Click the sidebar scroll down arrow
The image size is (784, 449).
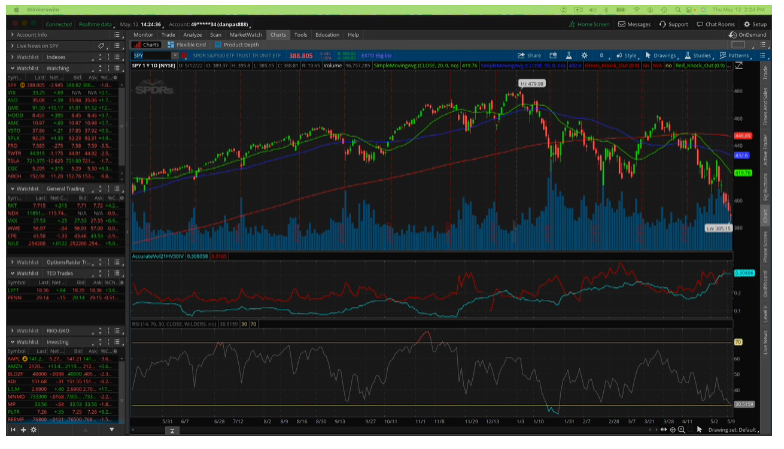tap(112, 430)
